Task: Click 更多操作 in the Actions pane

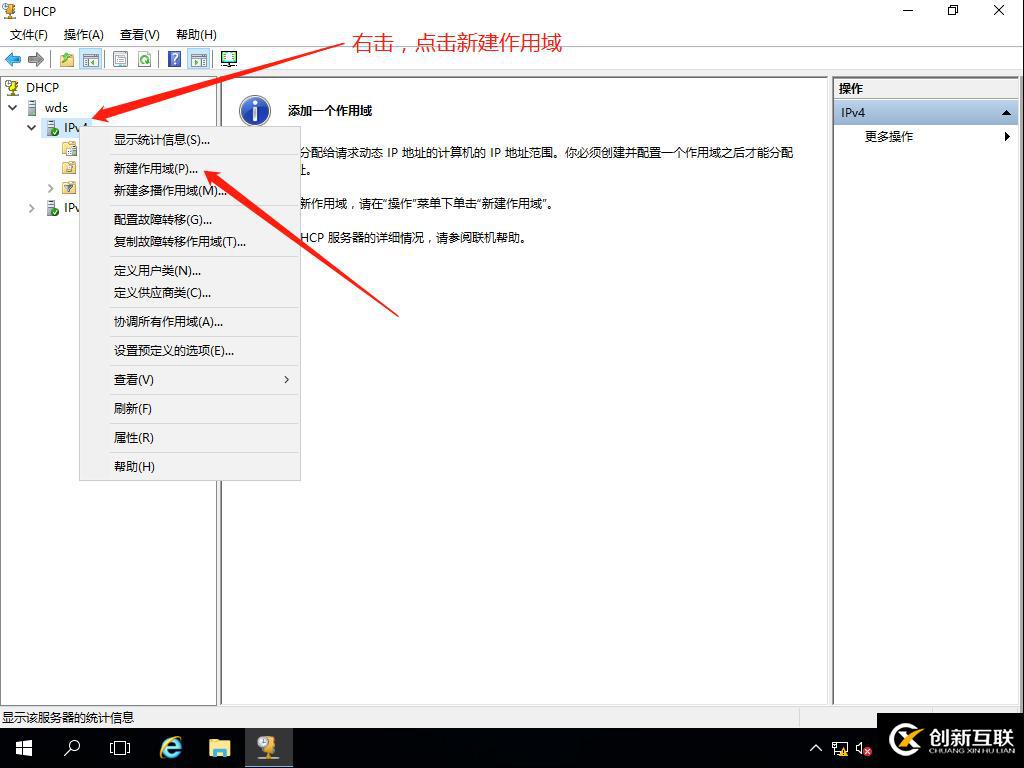Action: click(888, 137)
